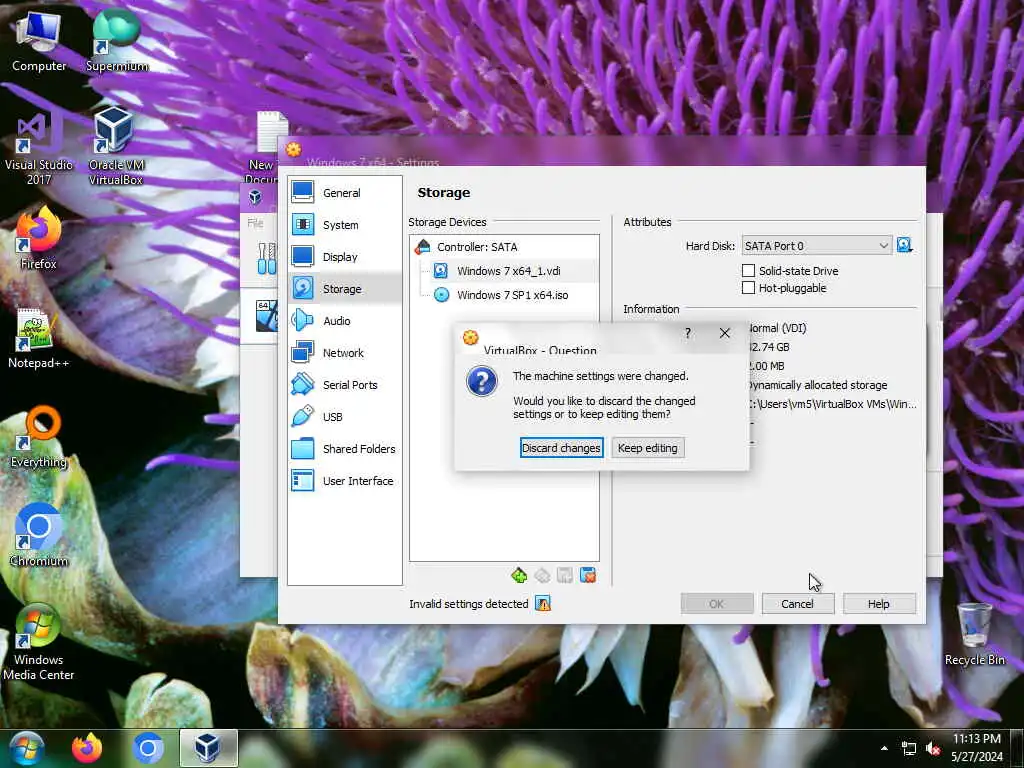Click Cancel in the Settings window
Viewport: 1024px width, 768px height.
pyautogui.click(x=797, y=603)
